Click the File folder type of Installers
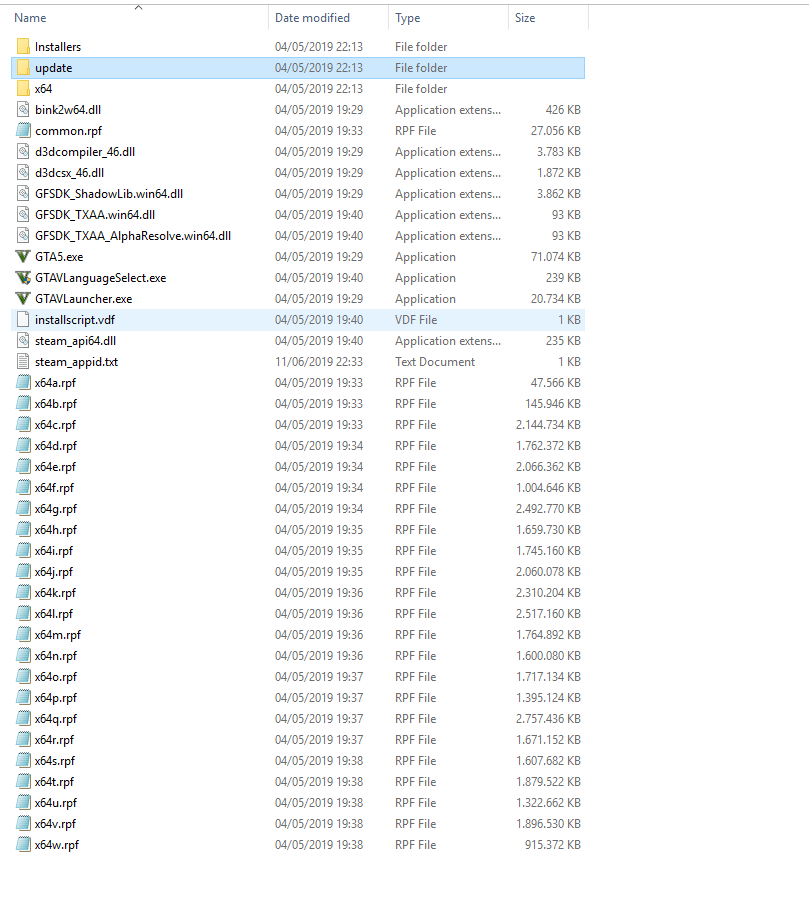Viewport: 809px width, 907px height. tap(421, 46)
